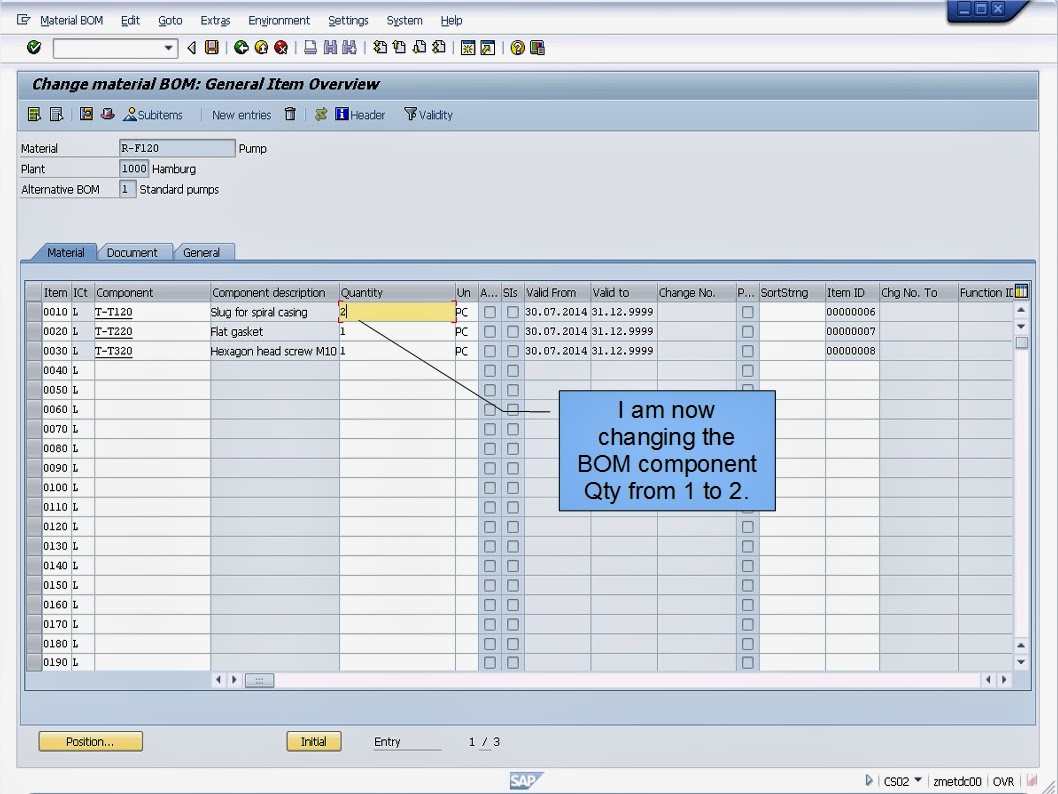Viewport: 1058px width, 794px height.
Task: Toggle Sub-item checkbox for item 0030
Action: tap(513, 351)
